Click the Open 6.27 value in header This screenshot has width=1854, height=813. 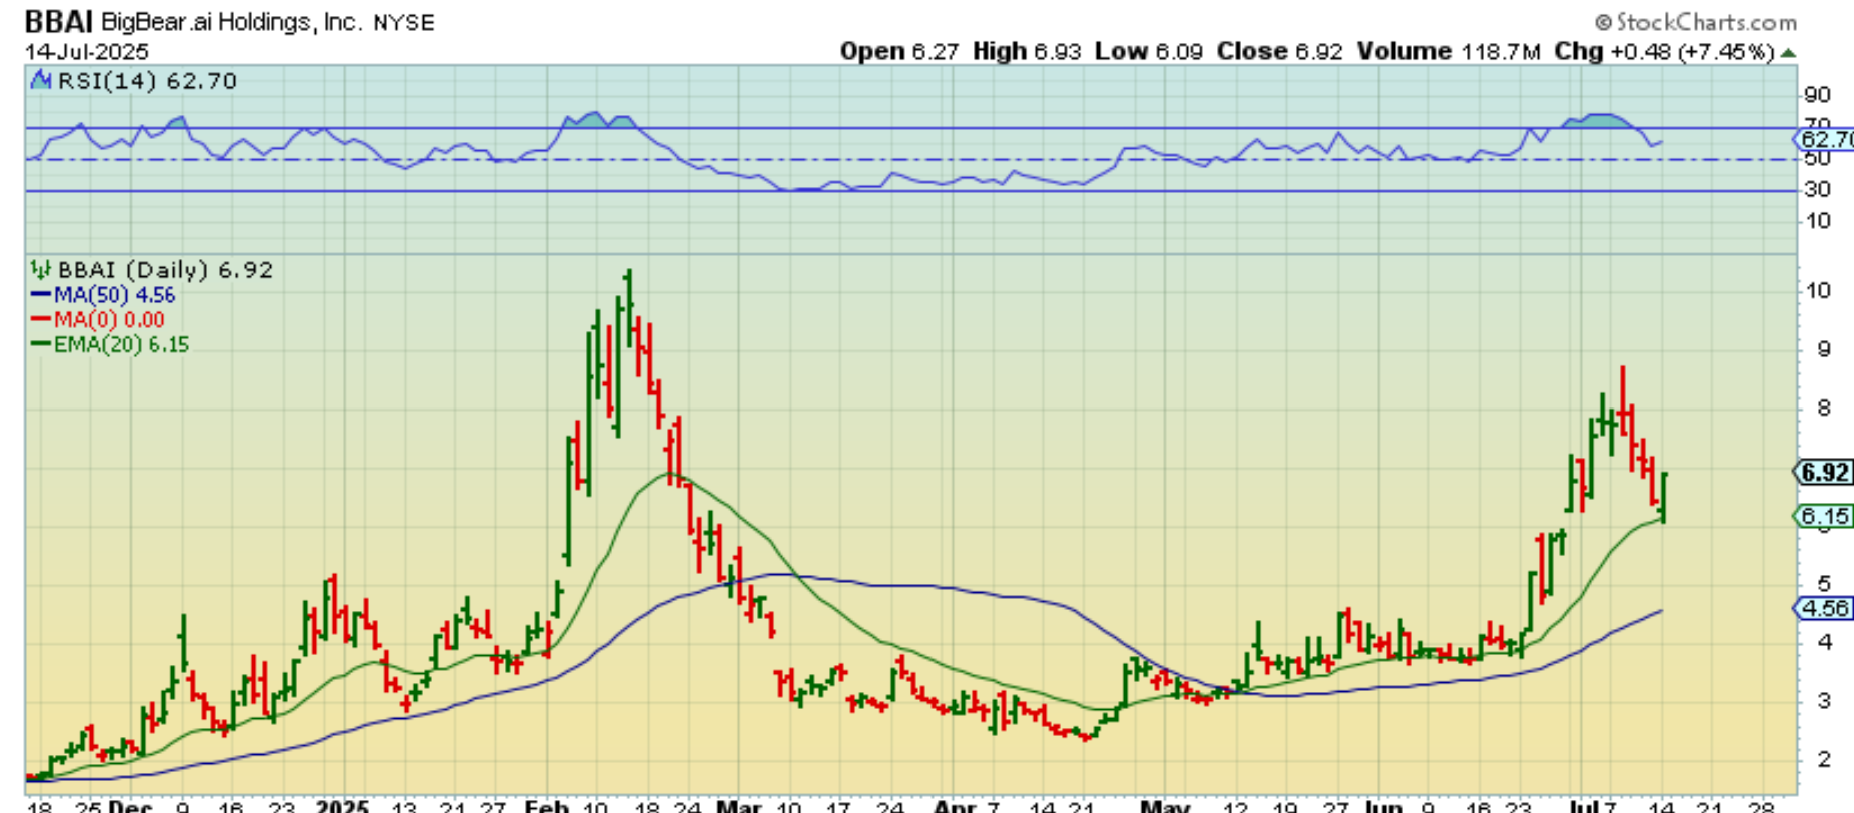[x=900, y=51]
